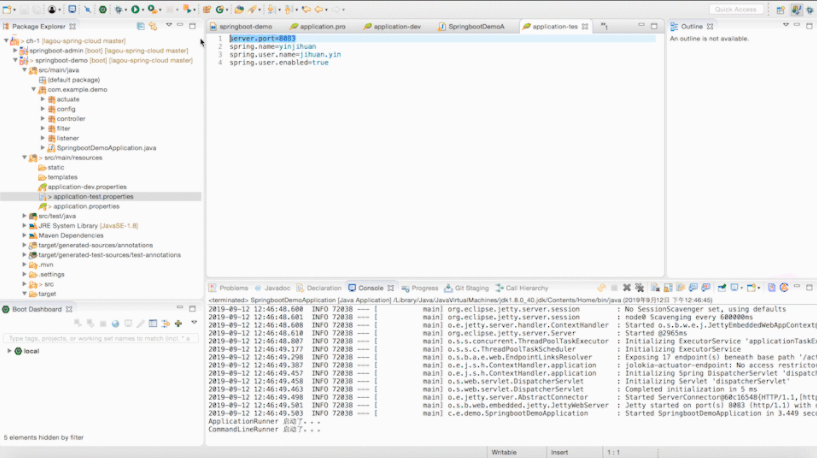Click the Debug bug icon in toolbar
The height and width of the screenshot is (458, 817).
(x=119, y=9)
